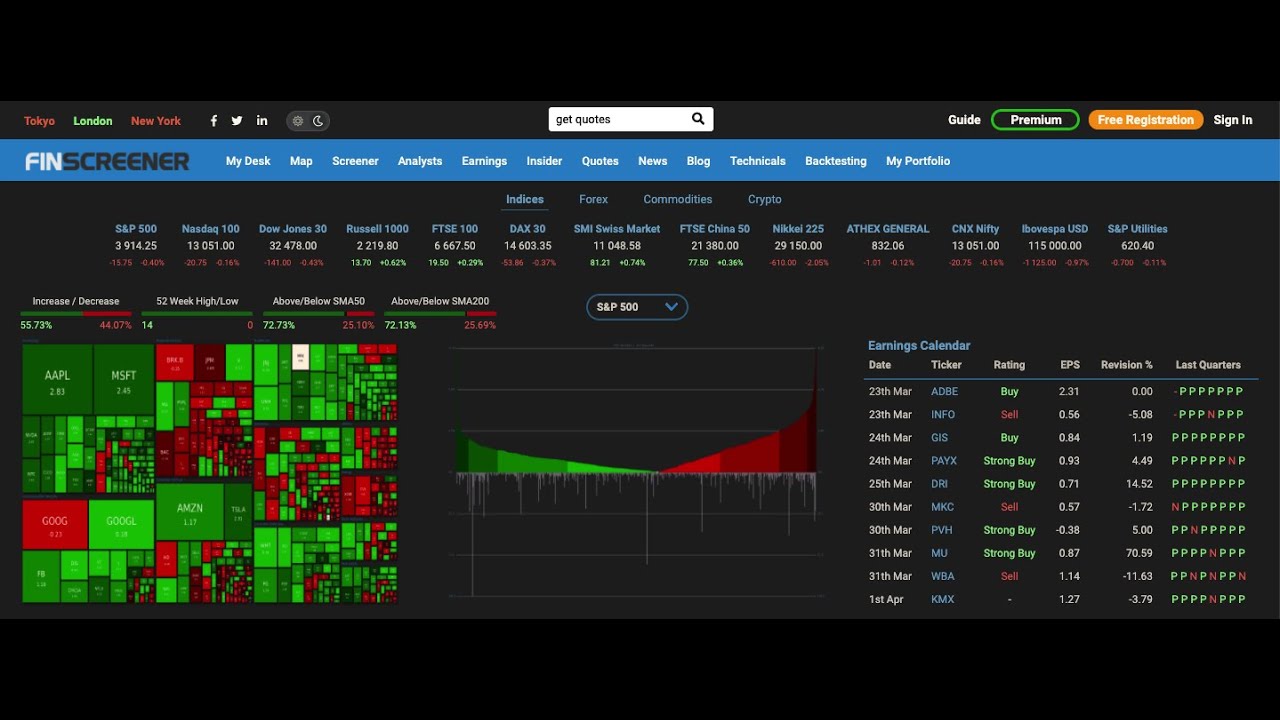Select the AAPL heatmap tile
Image resolution: width=1280 pixels, height=720 pixels.
tap(56, 380)
